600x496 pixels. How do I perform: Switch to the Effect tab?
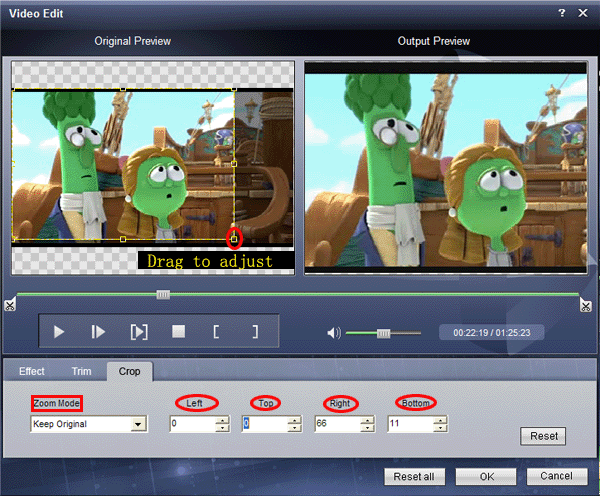pos(32,371)
